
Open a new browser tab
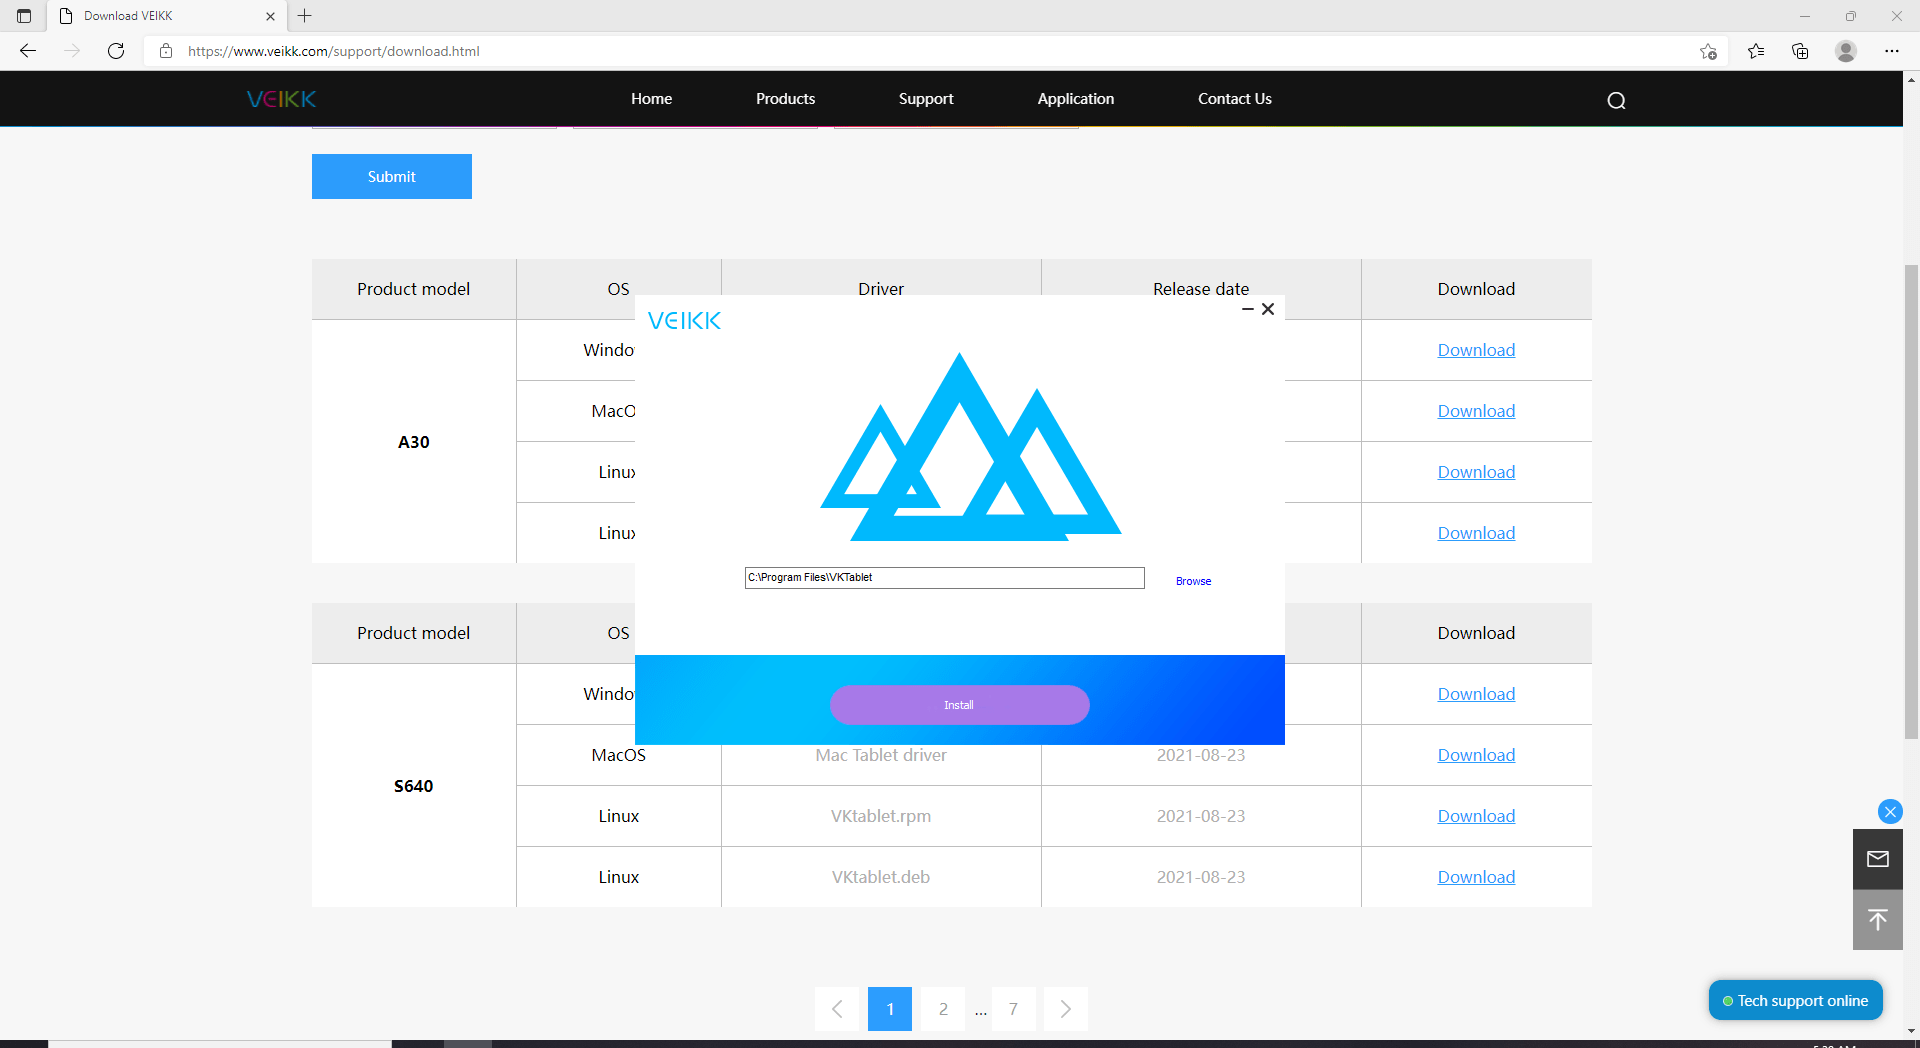305,16
